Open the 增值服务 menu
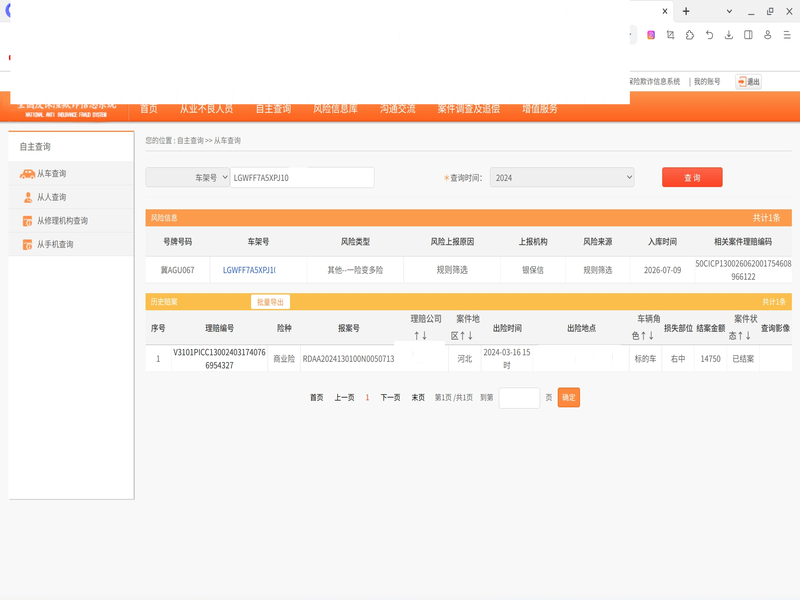The width and height of the screenshot is (800, 600). [539, 109]
